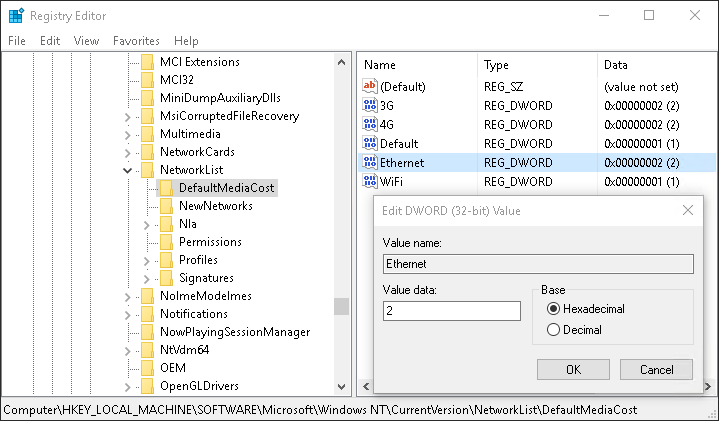Viewport: 719px width, 421px height.
Task: Open the View menu
Action: pos(86,41)
